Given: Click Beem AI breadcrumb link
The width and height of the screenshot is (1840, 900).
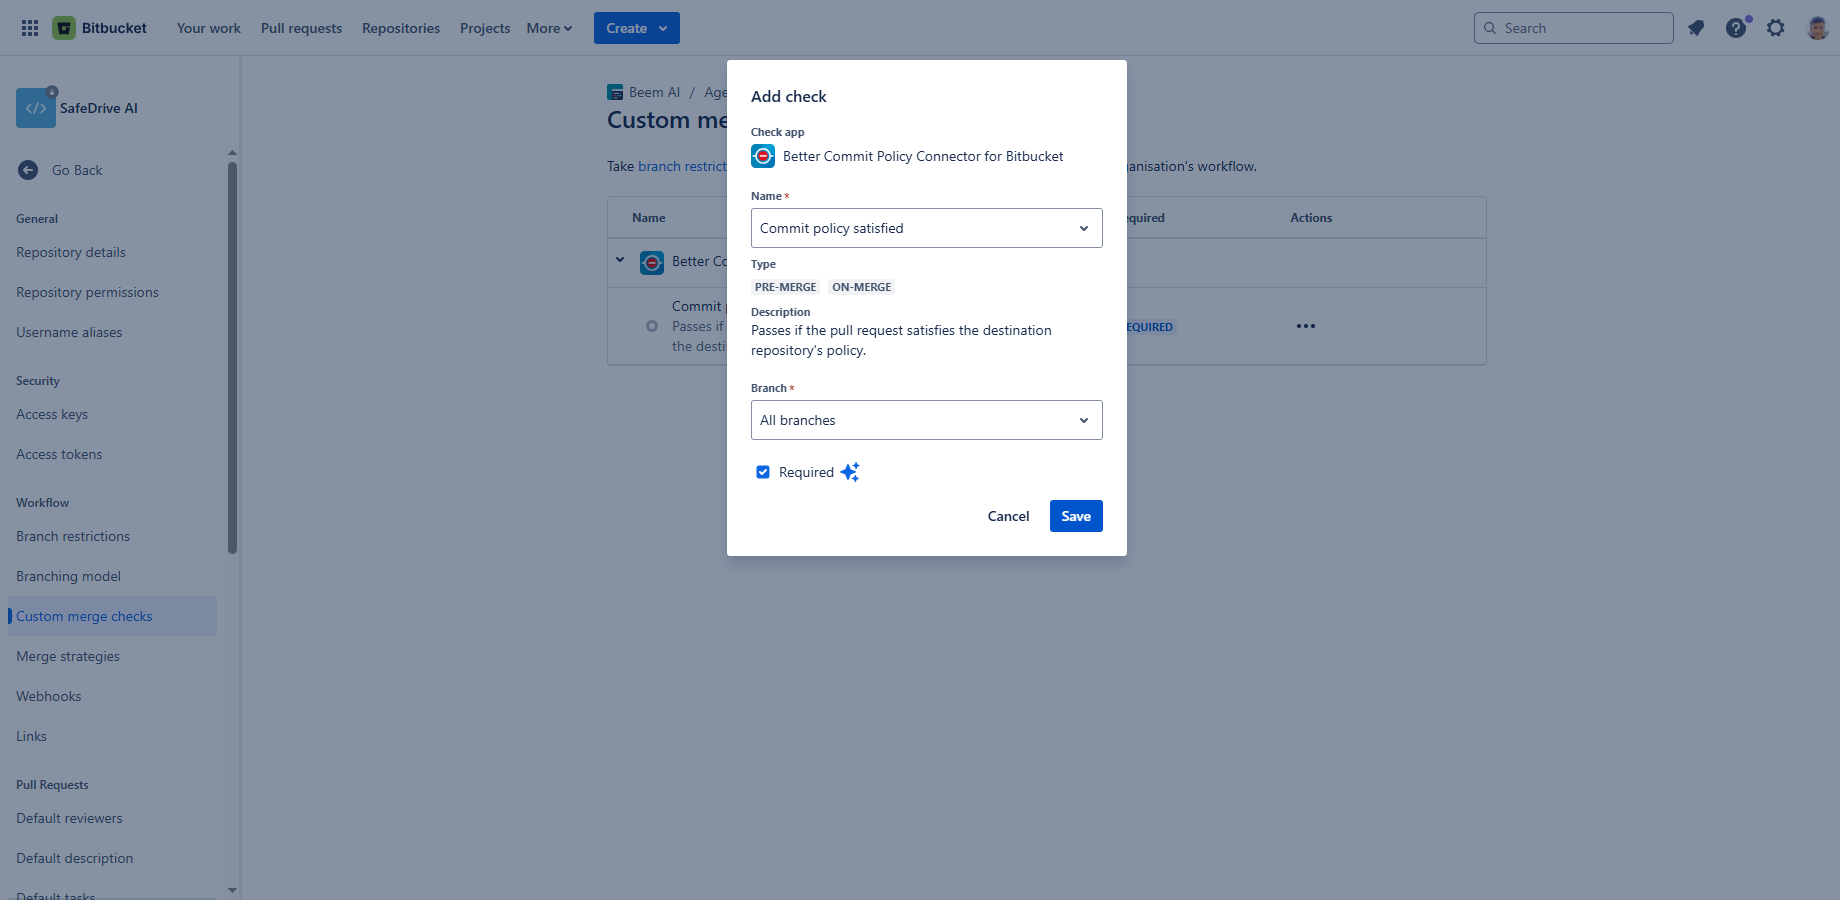Looking at the screenshot, I should pyautogui.click(x=654, y=92).
